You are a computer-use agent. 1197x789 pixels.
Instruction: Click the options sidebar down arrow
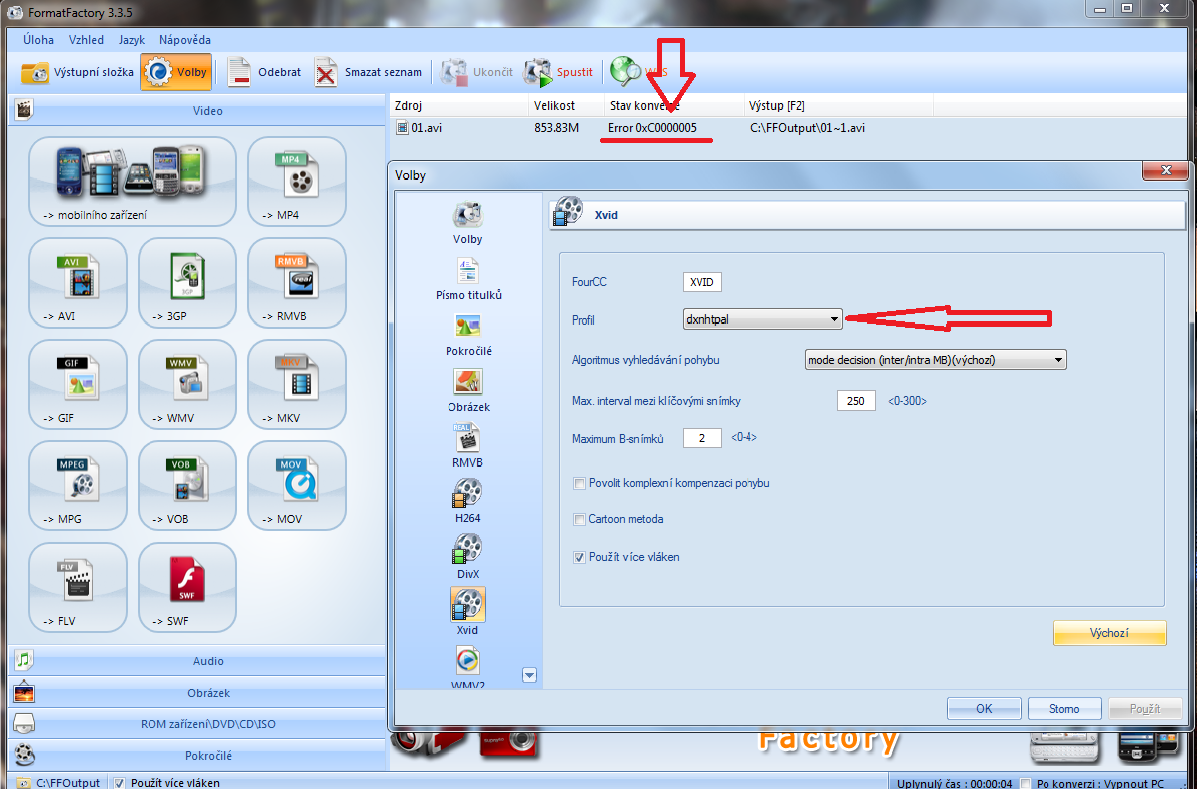pos(529,675)
